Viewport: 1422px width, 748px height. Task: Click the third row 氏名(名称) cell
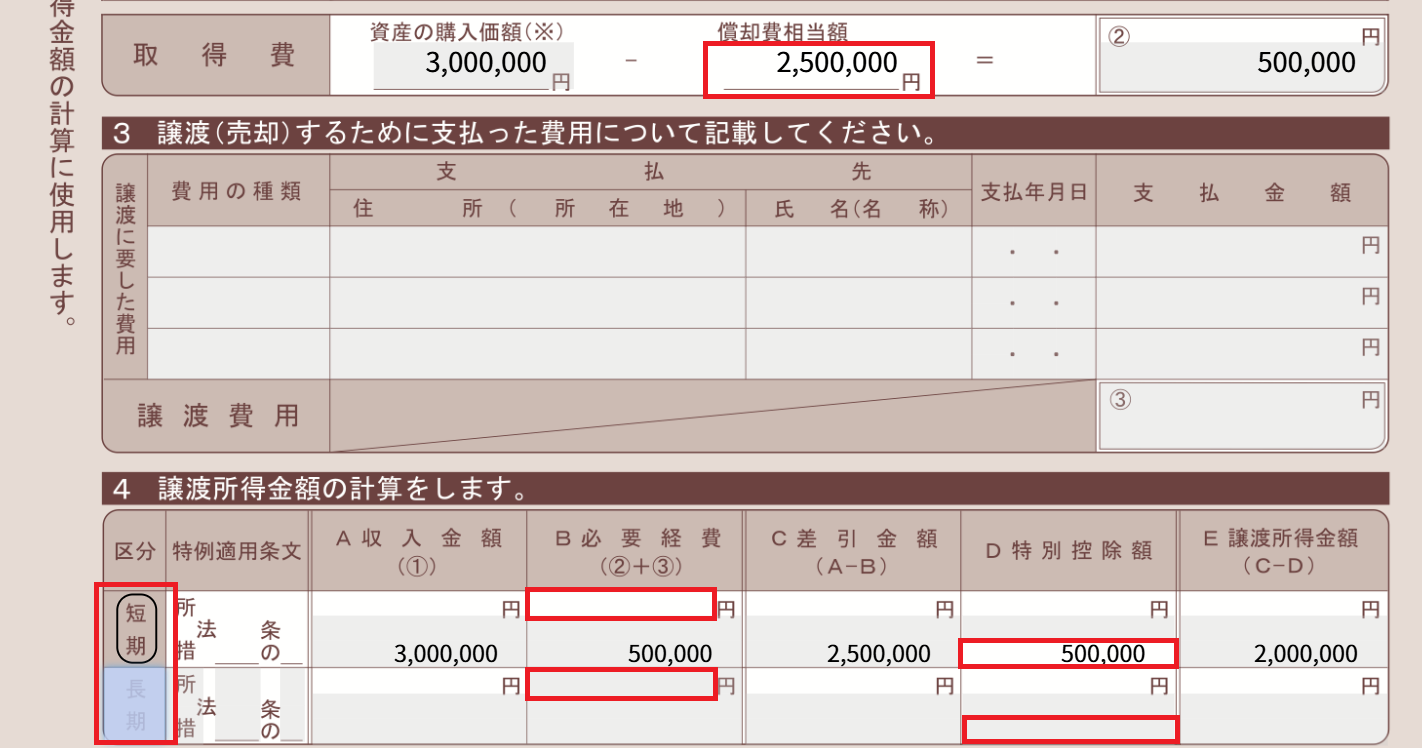858,354
